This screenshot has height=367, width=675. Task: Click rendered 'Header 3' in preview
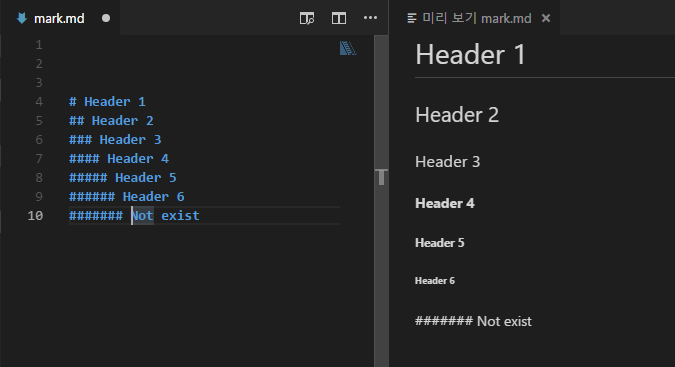447,162
